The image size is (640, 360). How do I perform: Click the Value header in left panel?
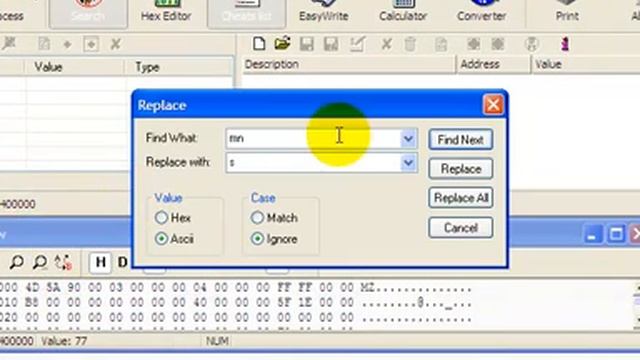(74, 67)
